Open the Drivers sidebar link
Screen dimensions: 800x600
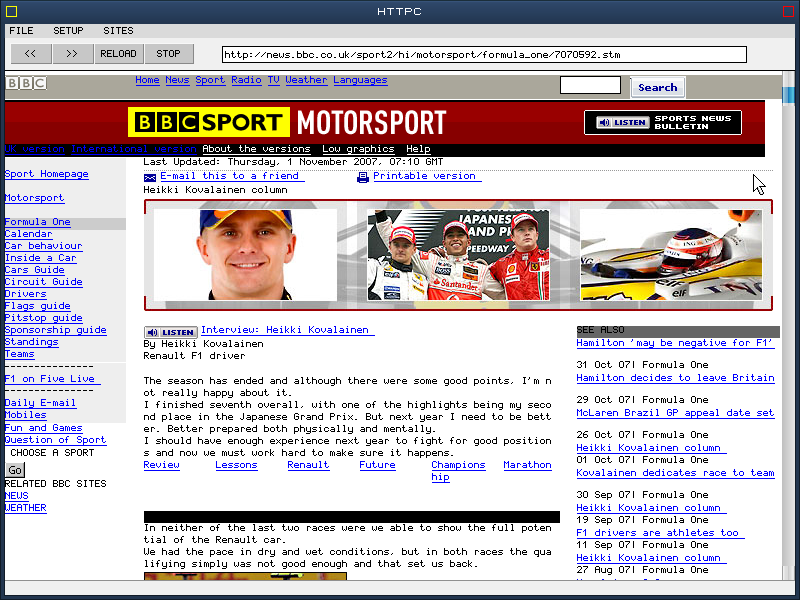pyautogui.click(x=26, y=294)
